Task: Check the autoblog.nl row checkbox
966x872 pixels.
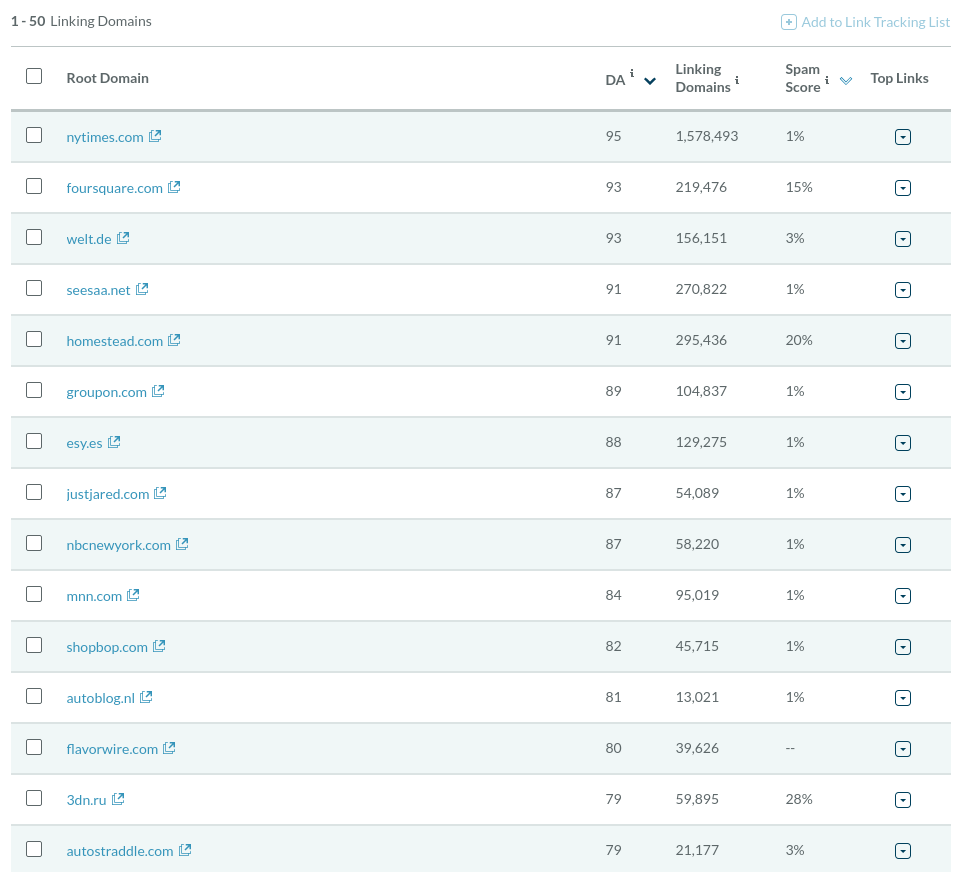Action: pos(34,696)
